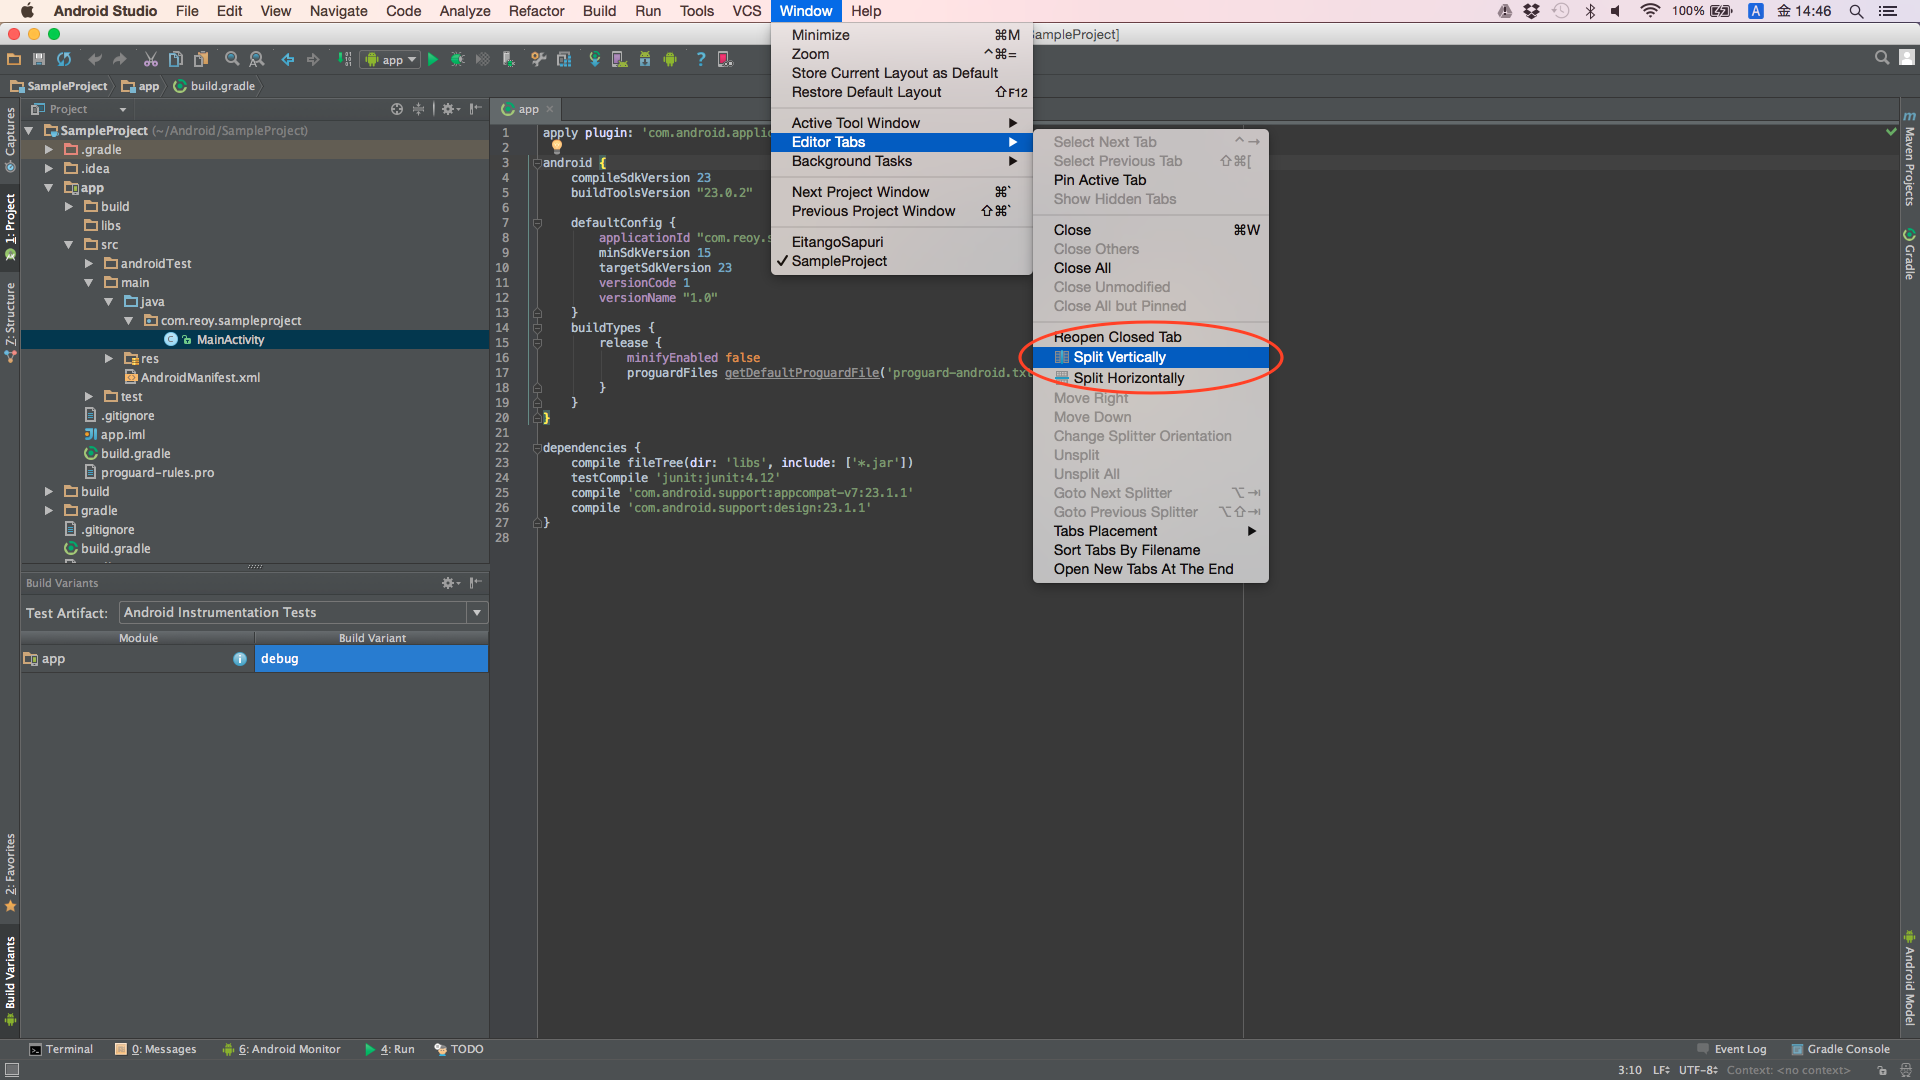This screenshot has width=1920, height=1080.
Task: Toggle the Gradle side panel tab
Action: click(1909, 254)
